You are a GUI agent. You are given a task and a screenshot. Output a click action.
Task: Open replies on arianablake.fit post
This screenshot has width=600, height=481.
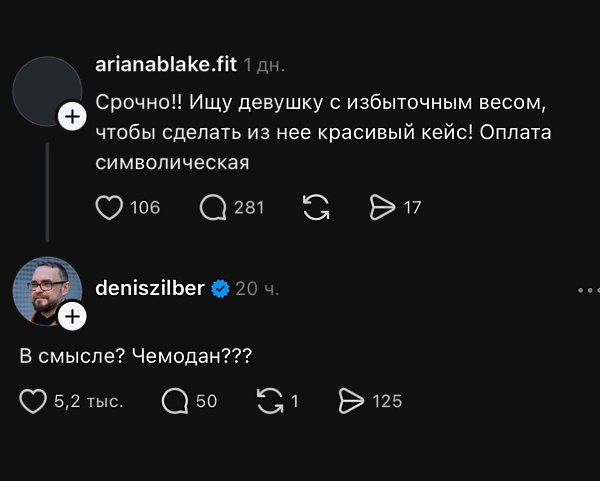click(213, 208)
